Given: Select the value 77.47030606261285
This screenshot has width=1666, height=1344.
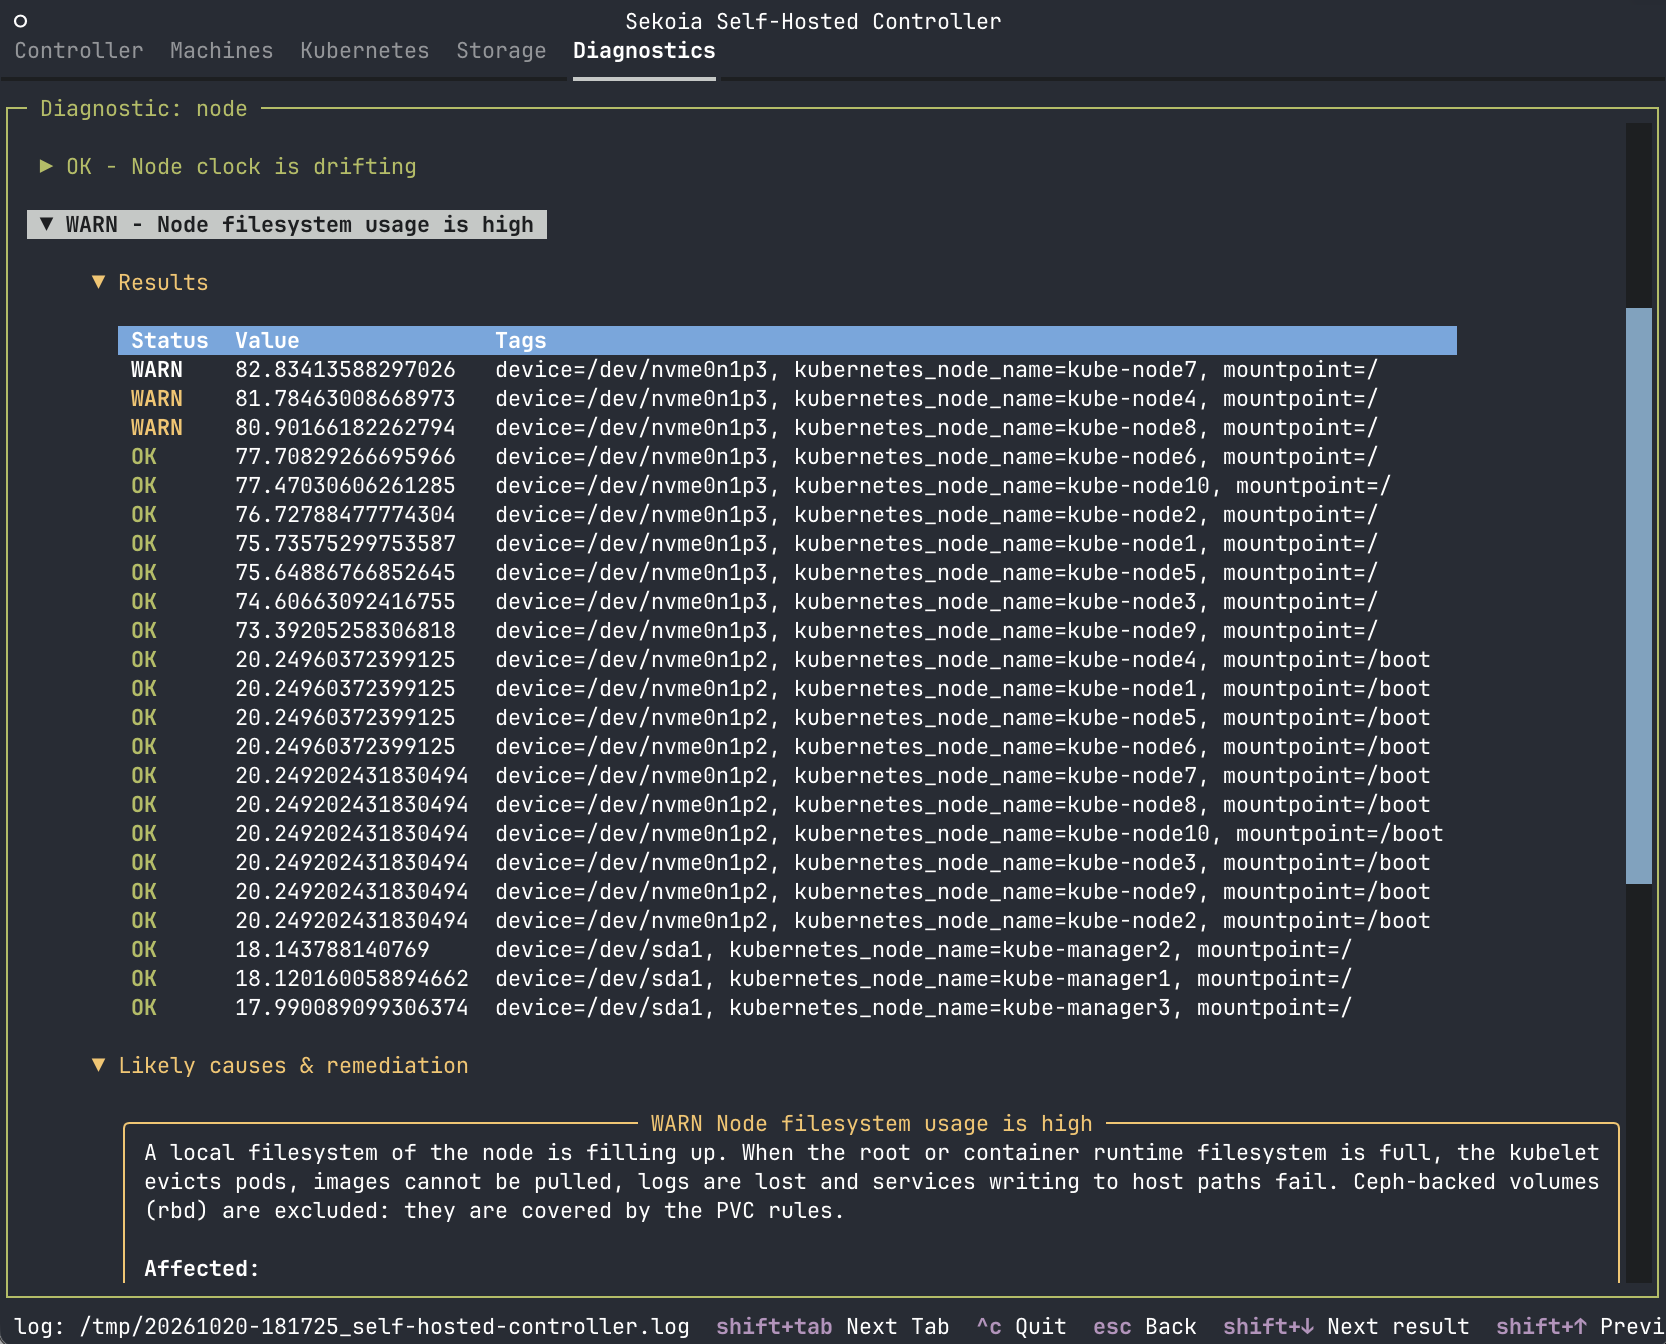Looking at the screenshot, I should pyautogui.click(x=345, y=486).
